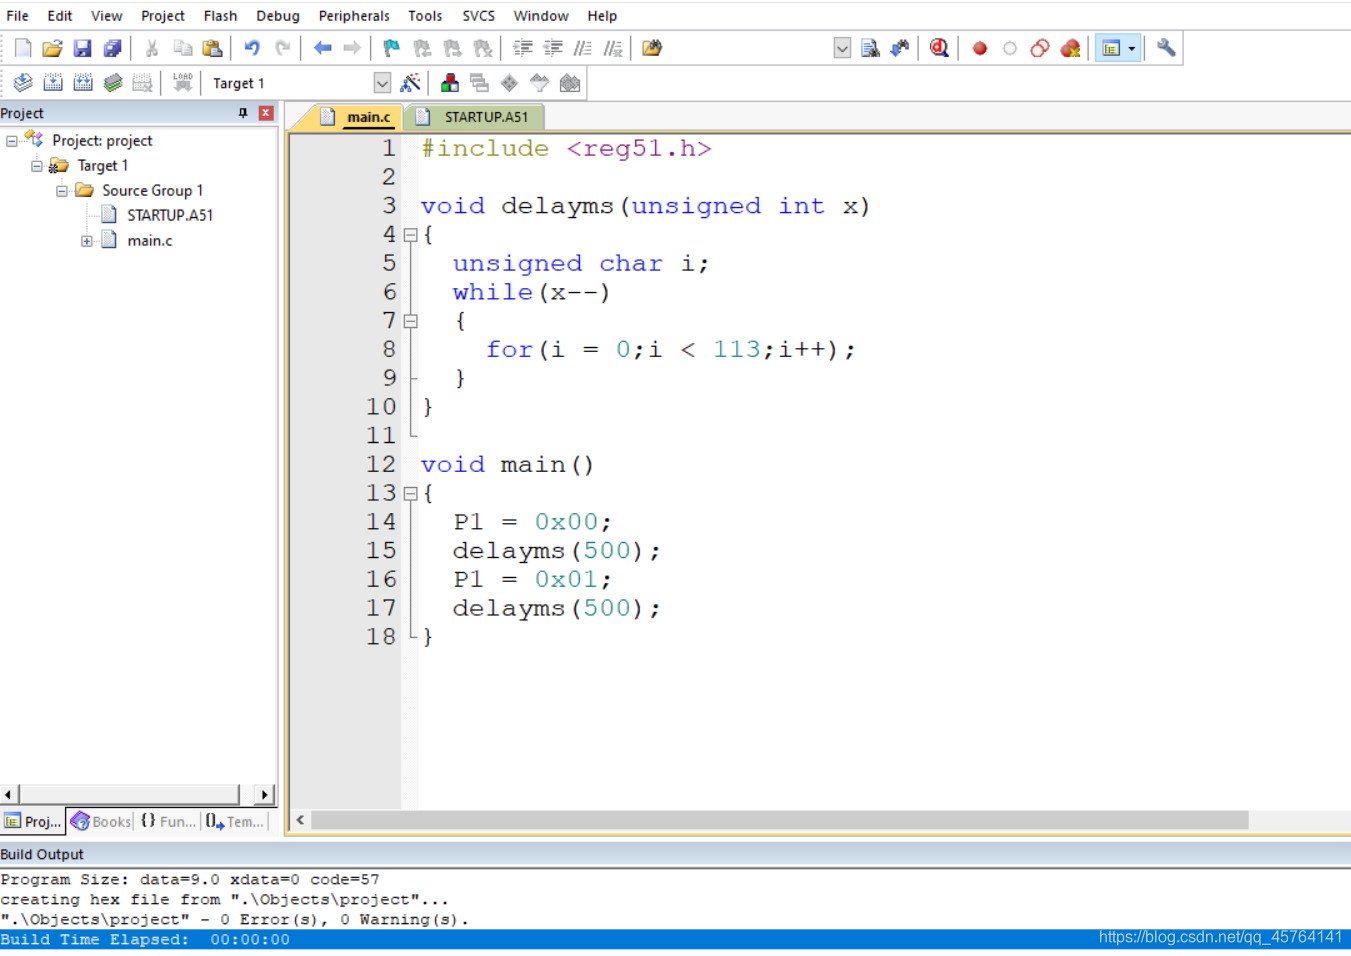The width and height of the screenshot is (1351, 956).
Task: Fold the while loop block
Action: pyautogui.click(x=410, y=321)
